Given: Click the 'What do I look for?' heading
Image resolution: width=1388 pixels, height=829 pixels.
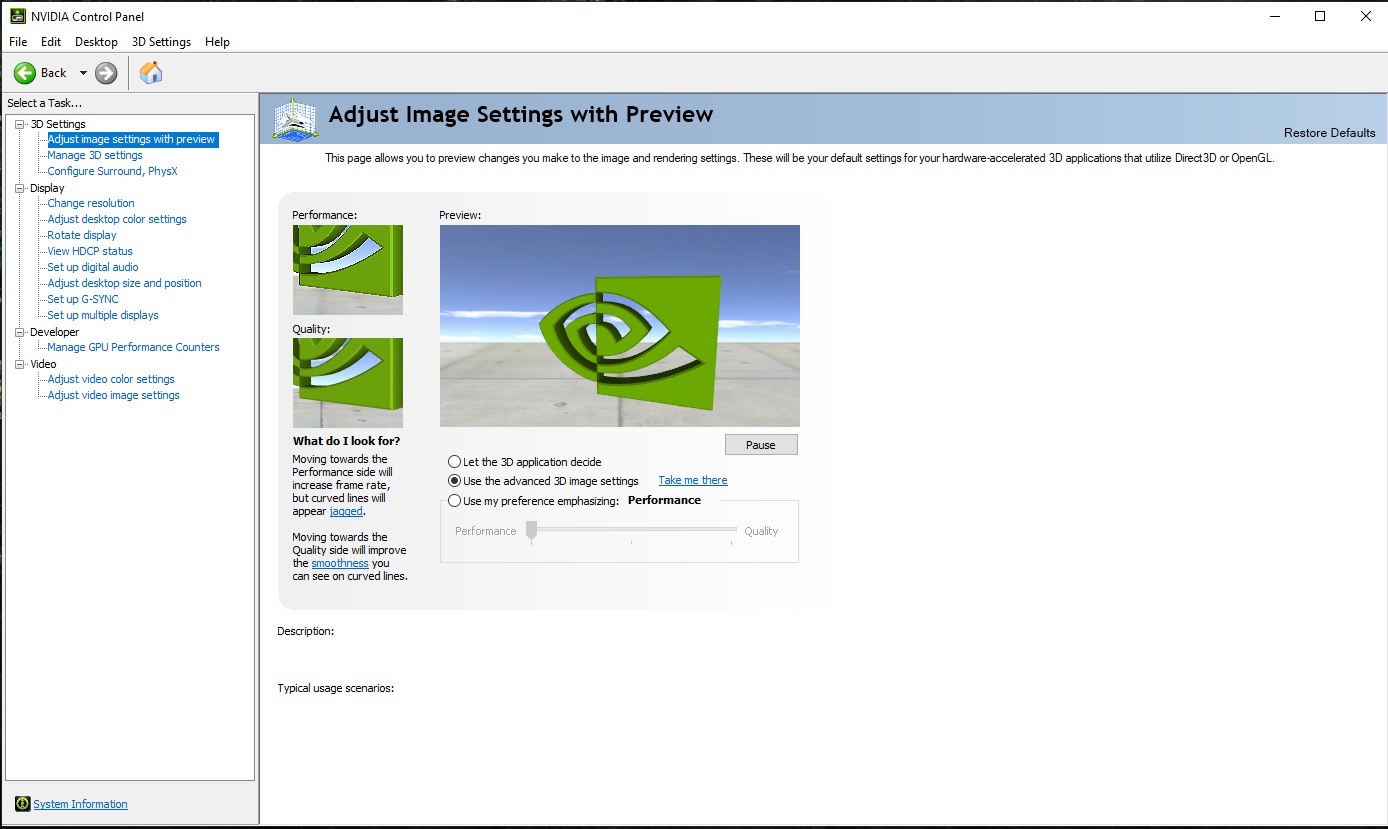Looking at the screenshot, I should 346,441.
